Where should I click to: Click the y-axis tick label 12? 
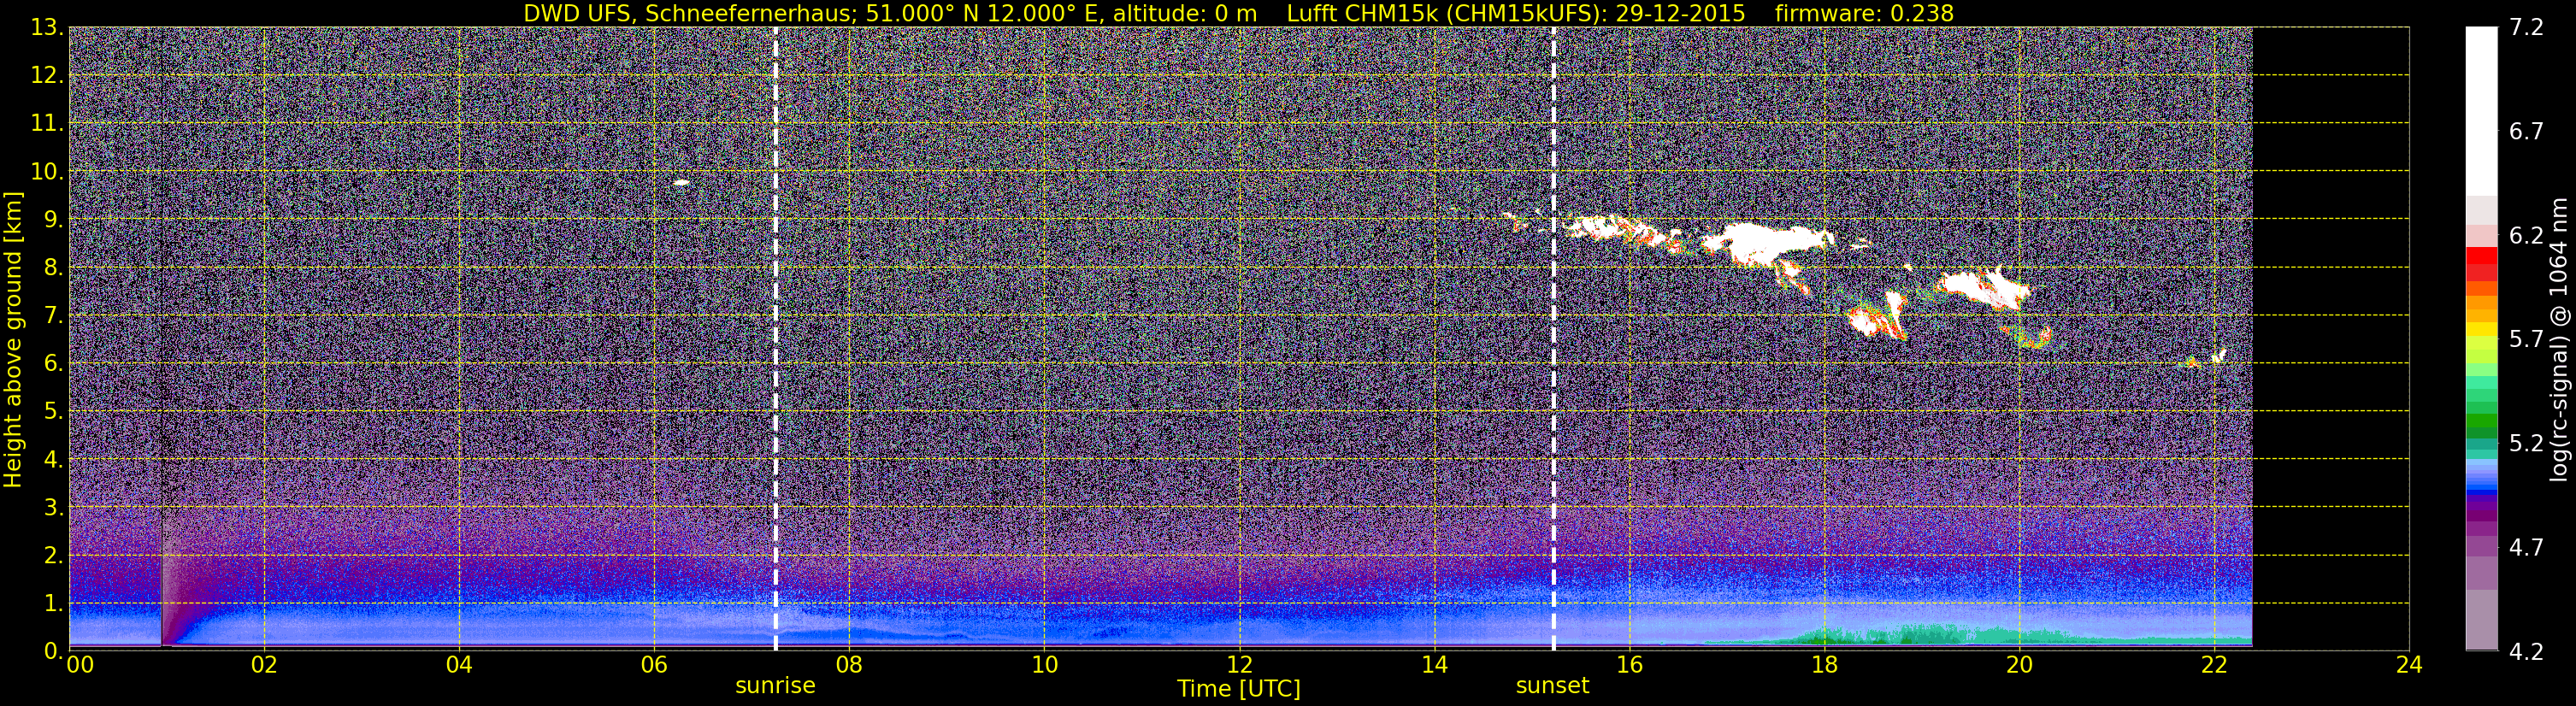pos(48,76)
